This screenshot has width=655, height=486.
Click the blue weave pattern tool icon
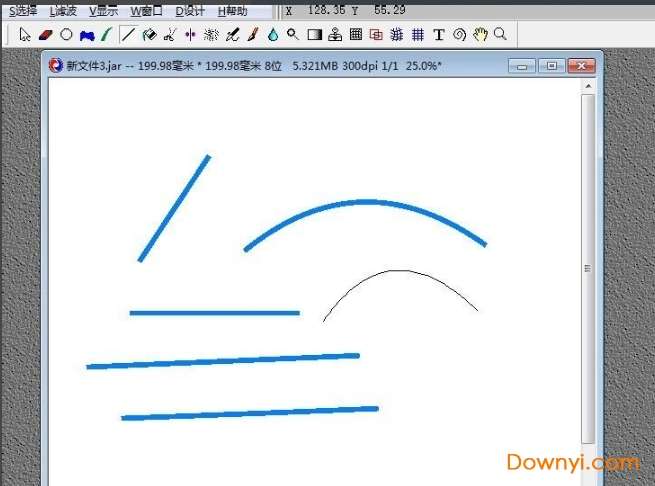tap(397, 35)
